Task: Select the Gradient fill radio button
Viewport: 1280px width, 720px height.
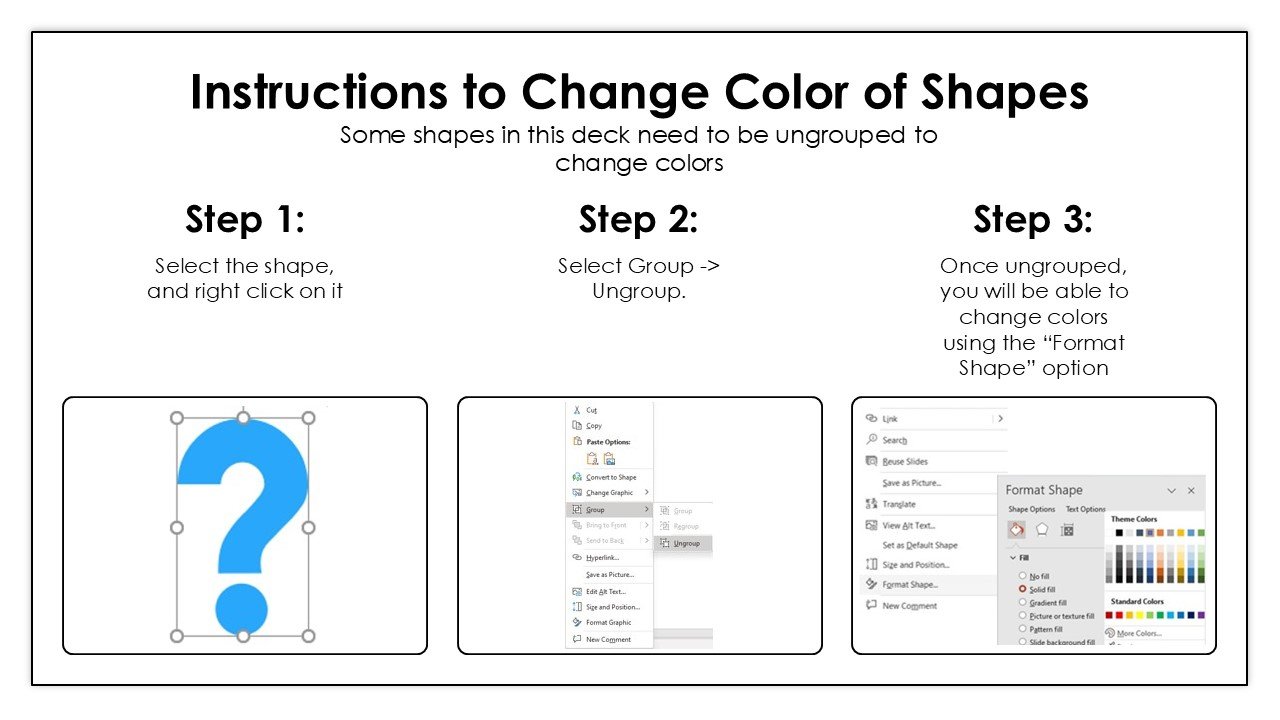Action: [x=1022, y=603]
